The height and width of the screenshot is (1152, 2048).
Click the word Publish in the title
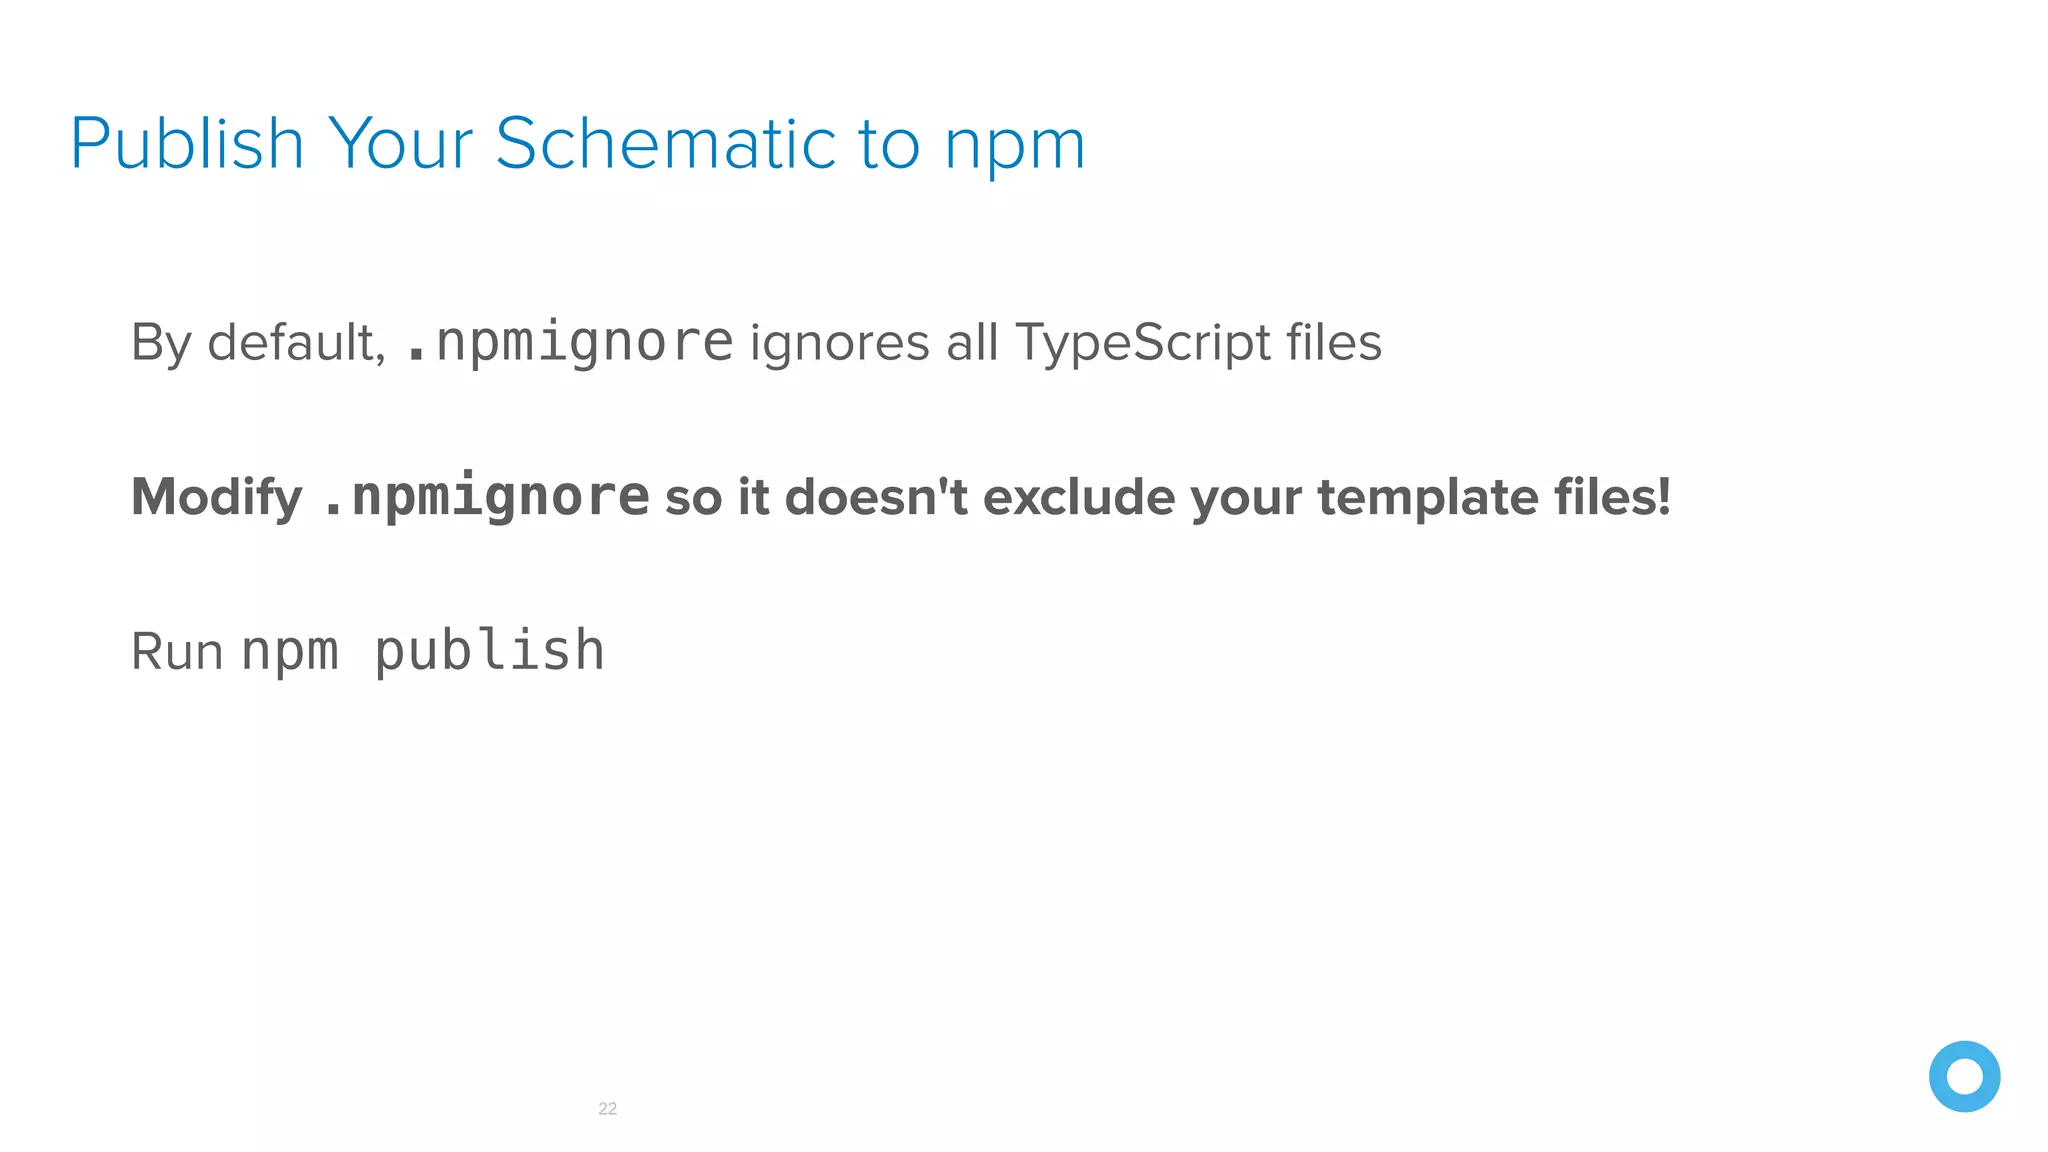tap(187, 144)
